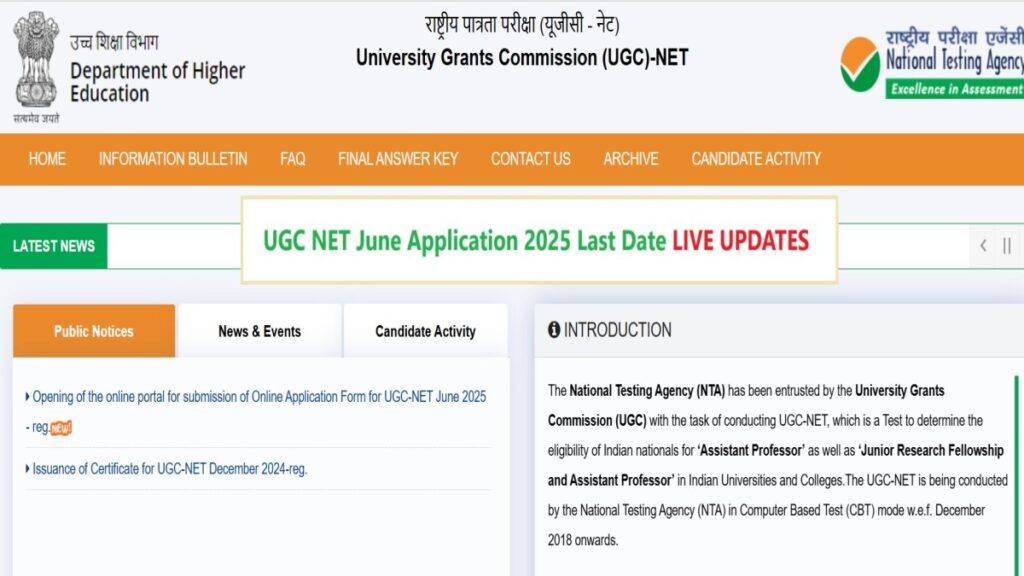Open FAQ from the orange navigation bar

(293, 159)
